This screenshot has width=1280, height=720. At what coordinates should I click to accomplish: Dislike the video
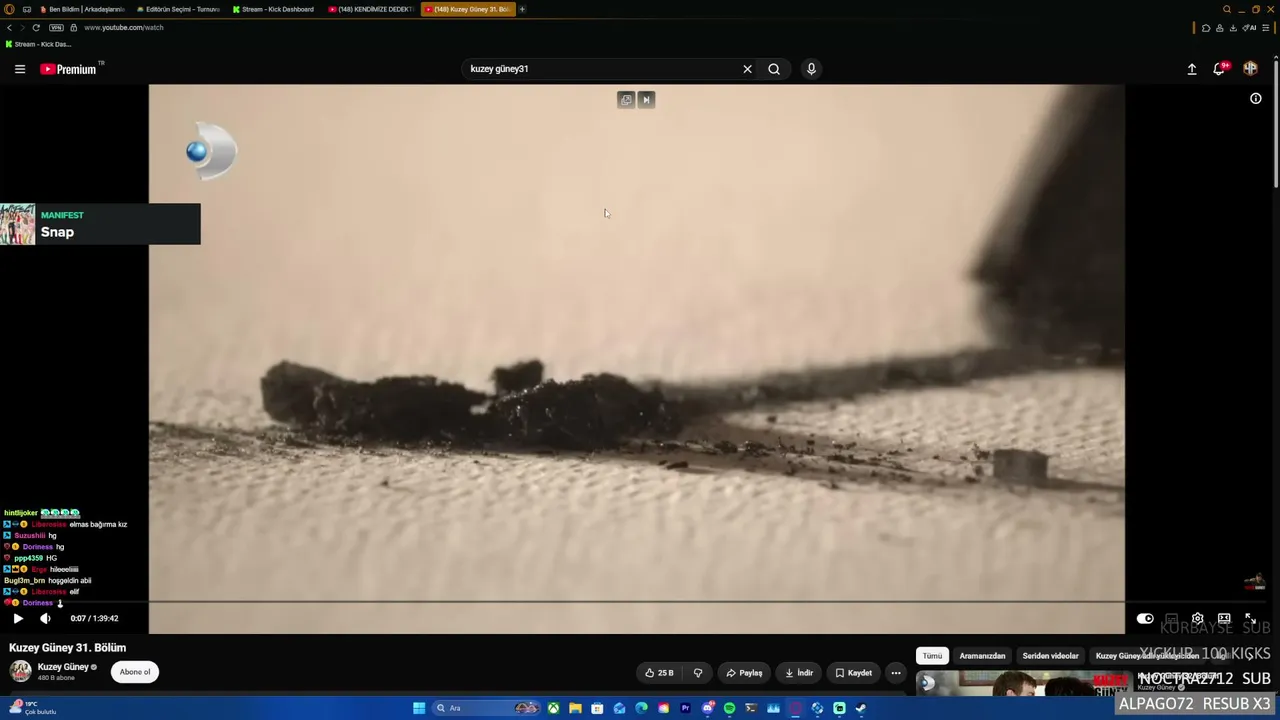click(x=698, y=673)
